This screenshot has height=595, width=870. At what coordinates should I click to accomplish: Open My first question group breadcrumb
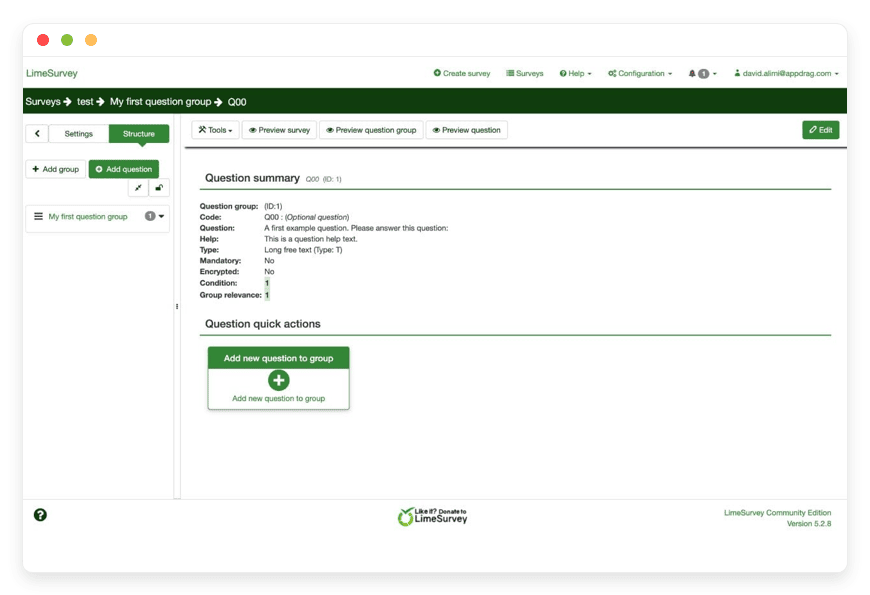(x=160, y=102)
